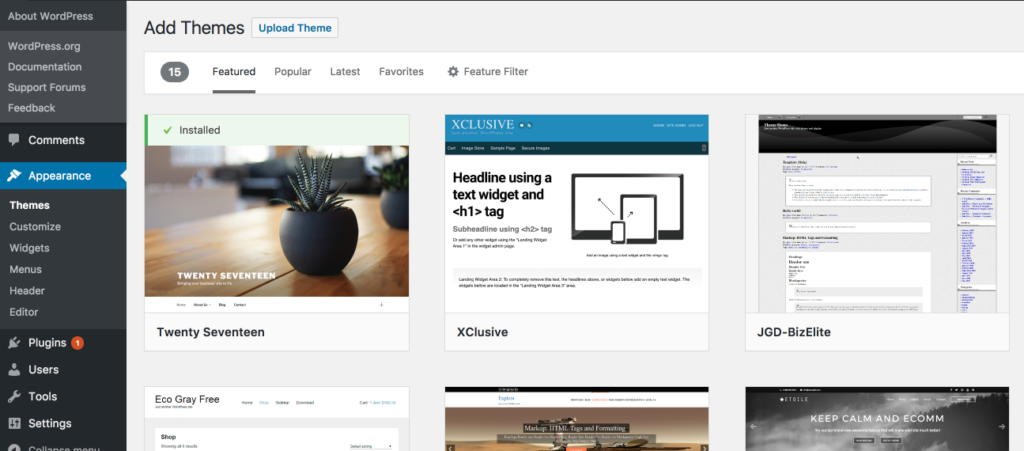The width and height of the screenshot is (1024, 451).
Task: Switch to the Latest tab
Action: click(345, 72)
